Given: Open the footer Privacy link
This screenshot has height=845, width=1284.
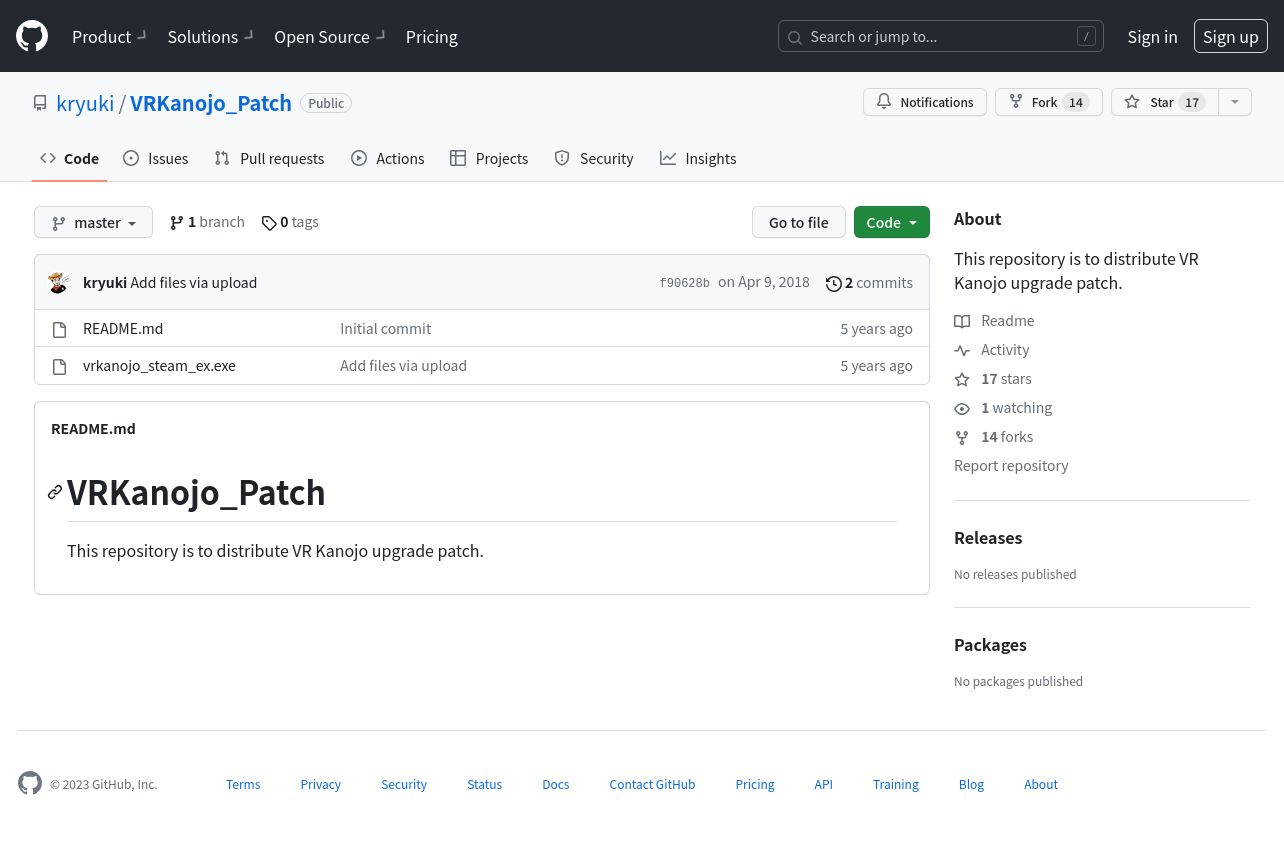Looking at the screenshot, I should tap(321, 784).
